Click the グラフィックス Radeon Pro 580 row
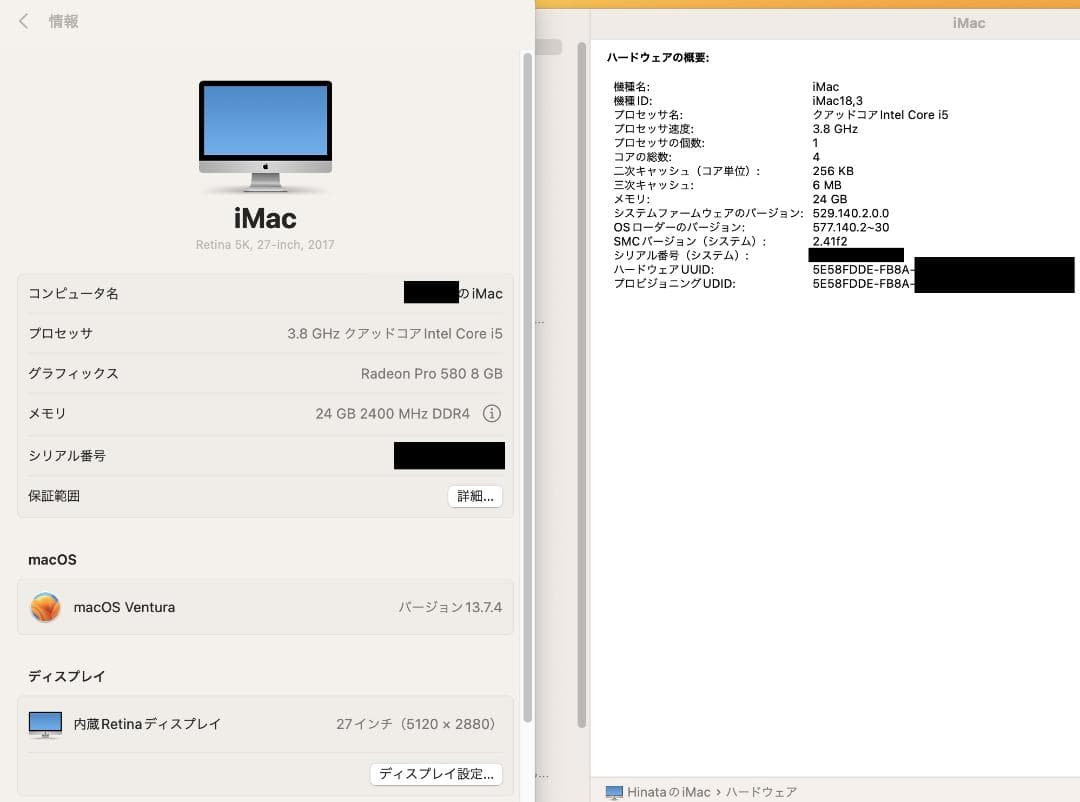The height and width of the screenshot is (802, 1080). click(265, 373)
